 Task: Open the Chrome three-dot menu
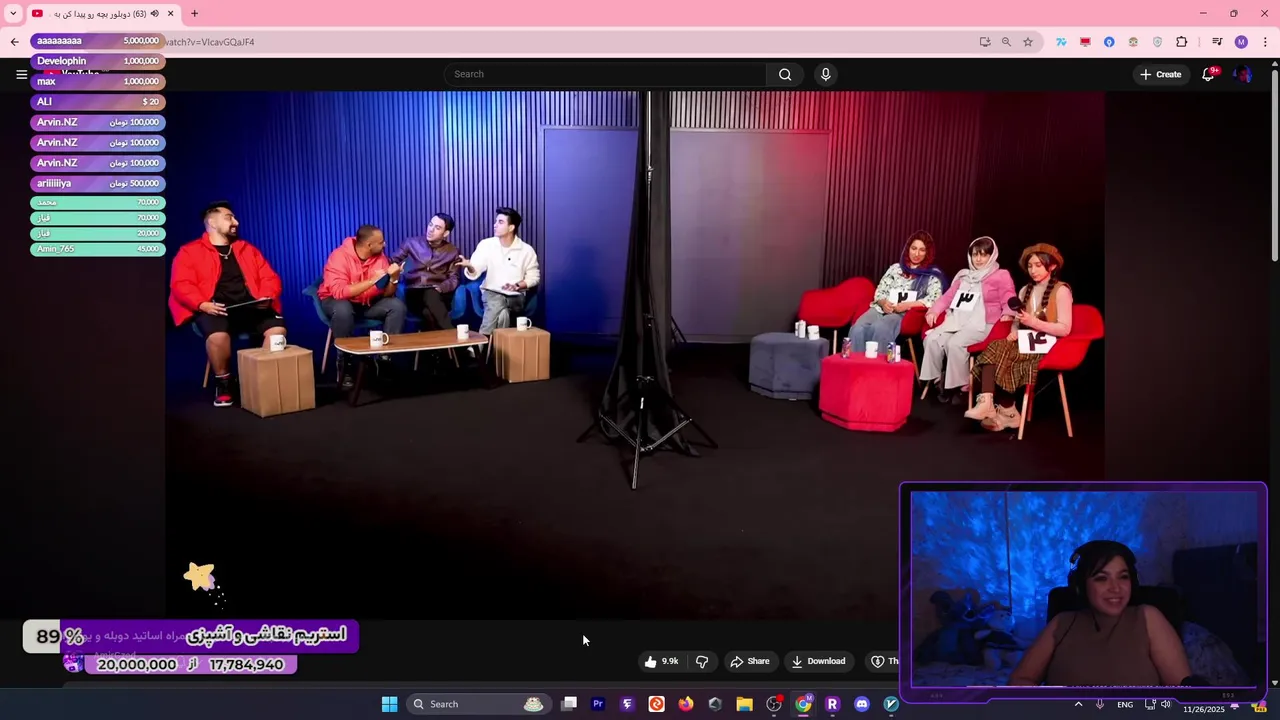click(x=1265, y=42)
